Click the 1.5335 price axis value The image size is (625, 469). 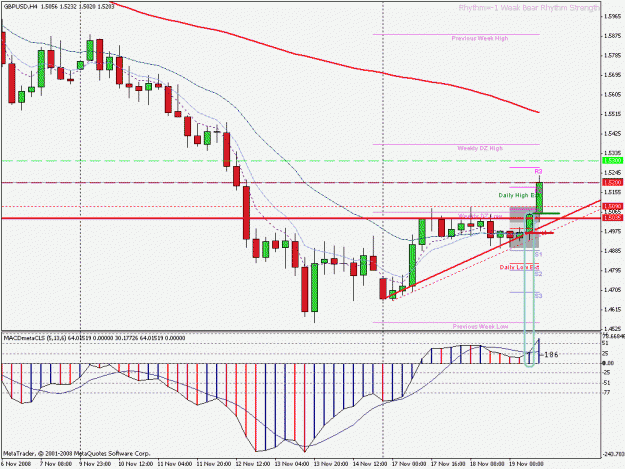click(613, 153)
